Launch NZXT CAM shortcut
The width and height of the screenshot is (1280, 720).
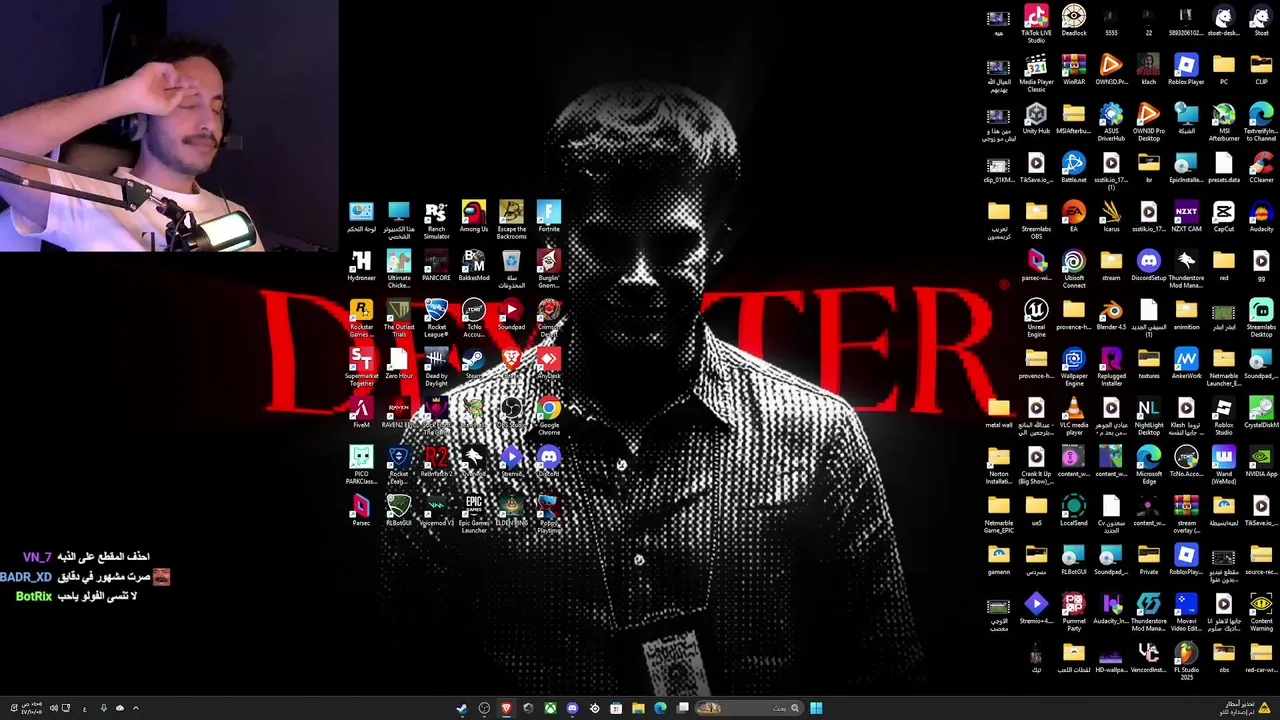[x=1186, y=217]
